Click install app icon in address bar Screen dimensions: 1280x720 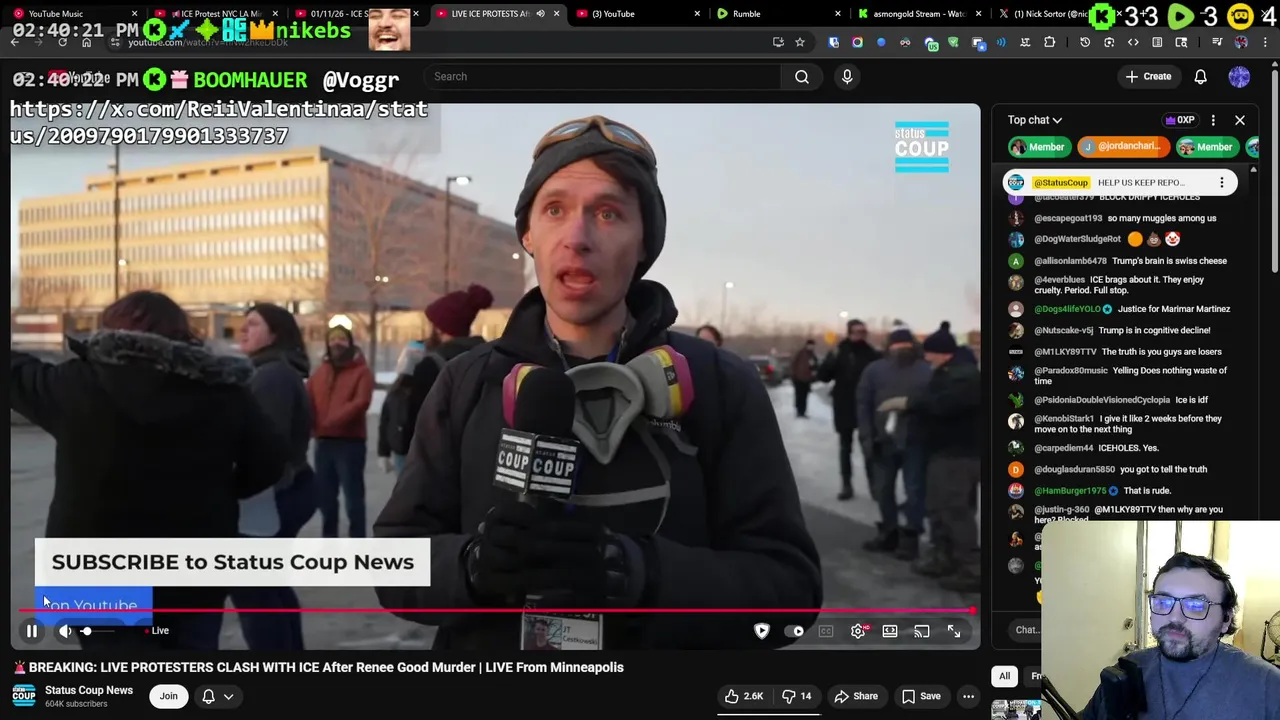pos(778,42)
